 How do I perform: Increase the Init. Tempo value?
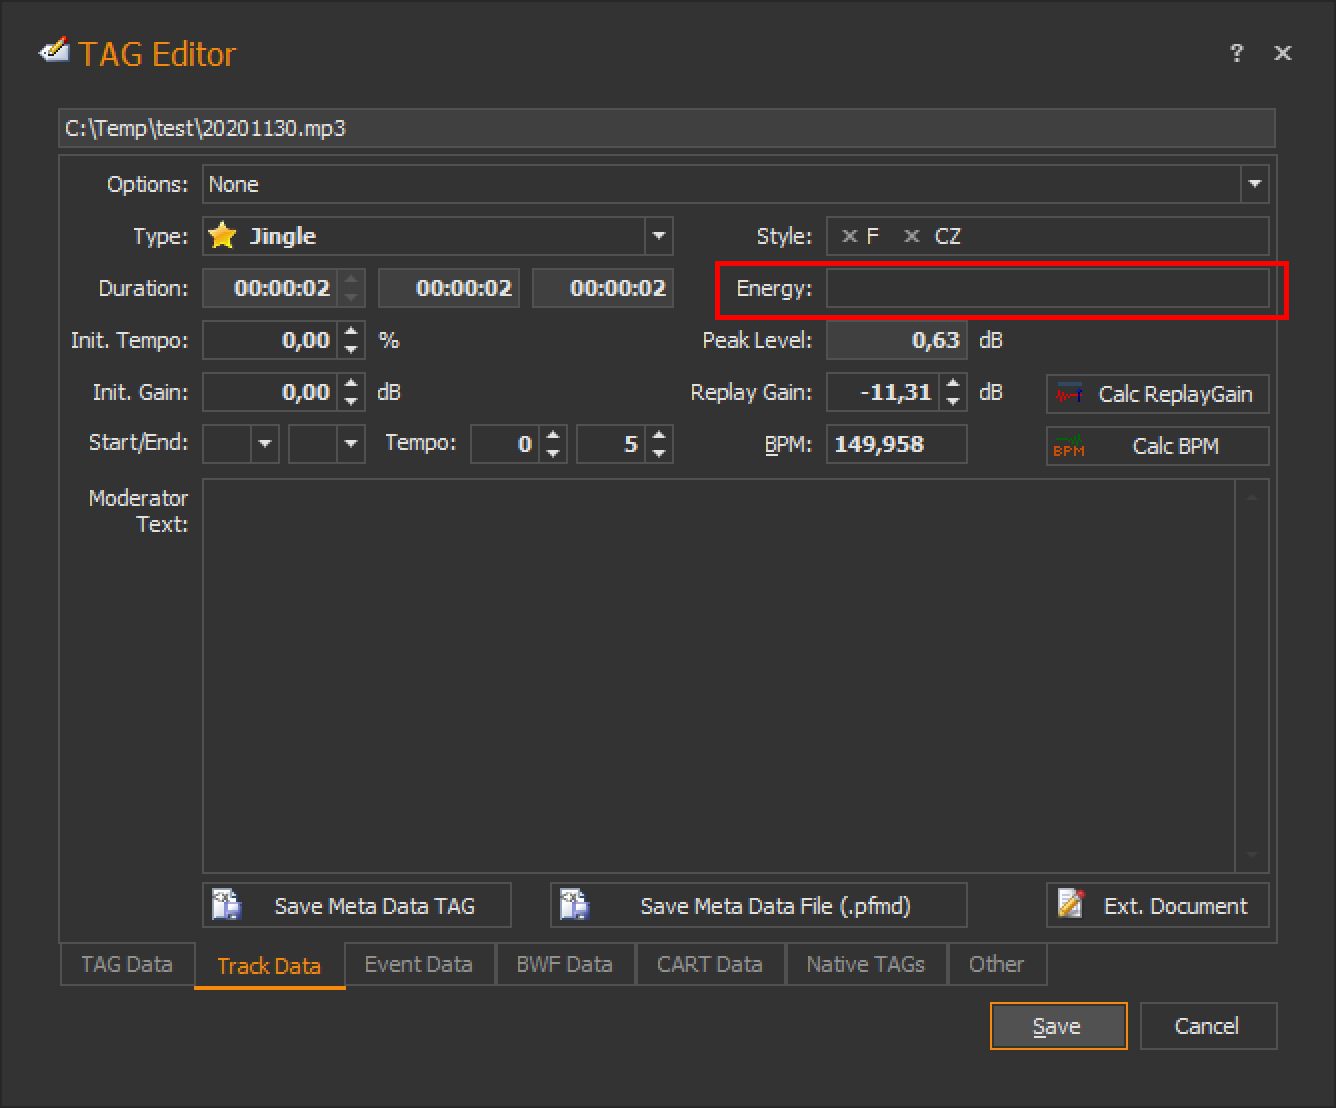351,332
